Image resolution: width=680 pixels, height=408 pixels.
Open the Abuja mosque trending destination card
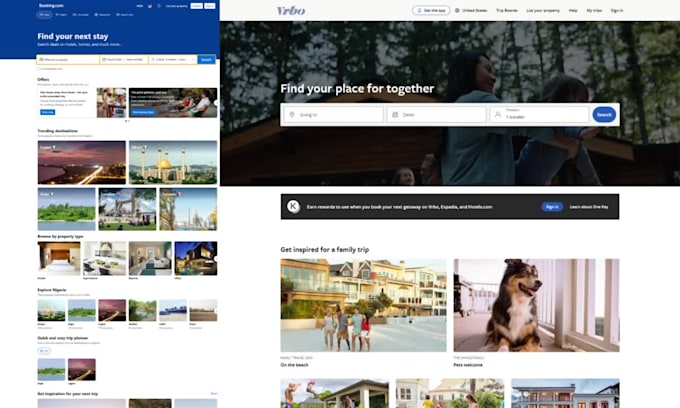point(173,163)
